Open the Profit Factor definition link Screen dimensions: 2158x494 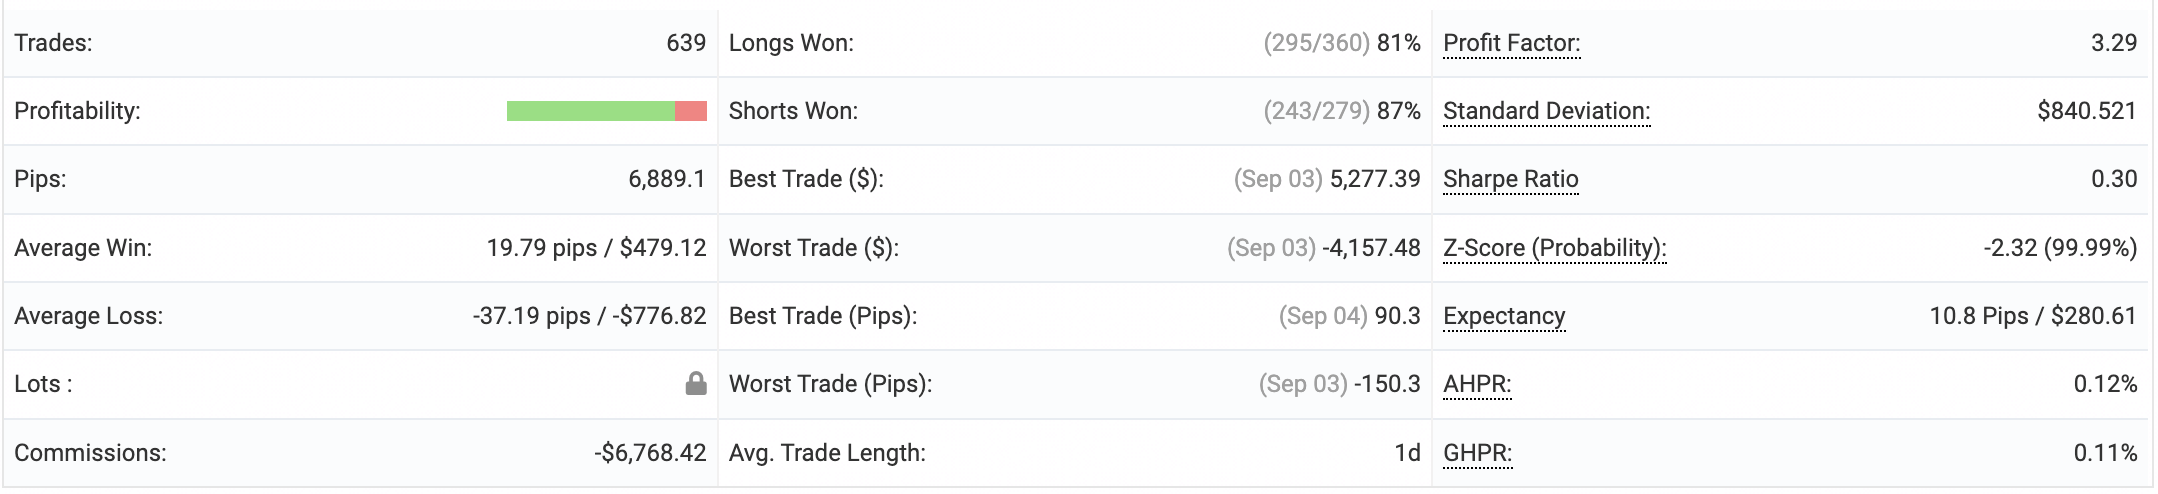pos(1511,43)
